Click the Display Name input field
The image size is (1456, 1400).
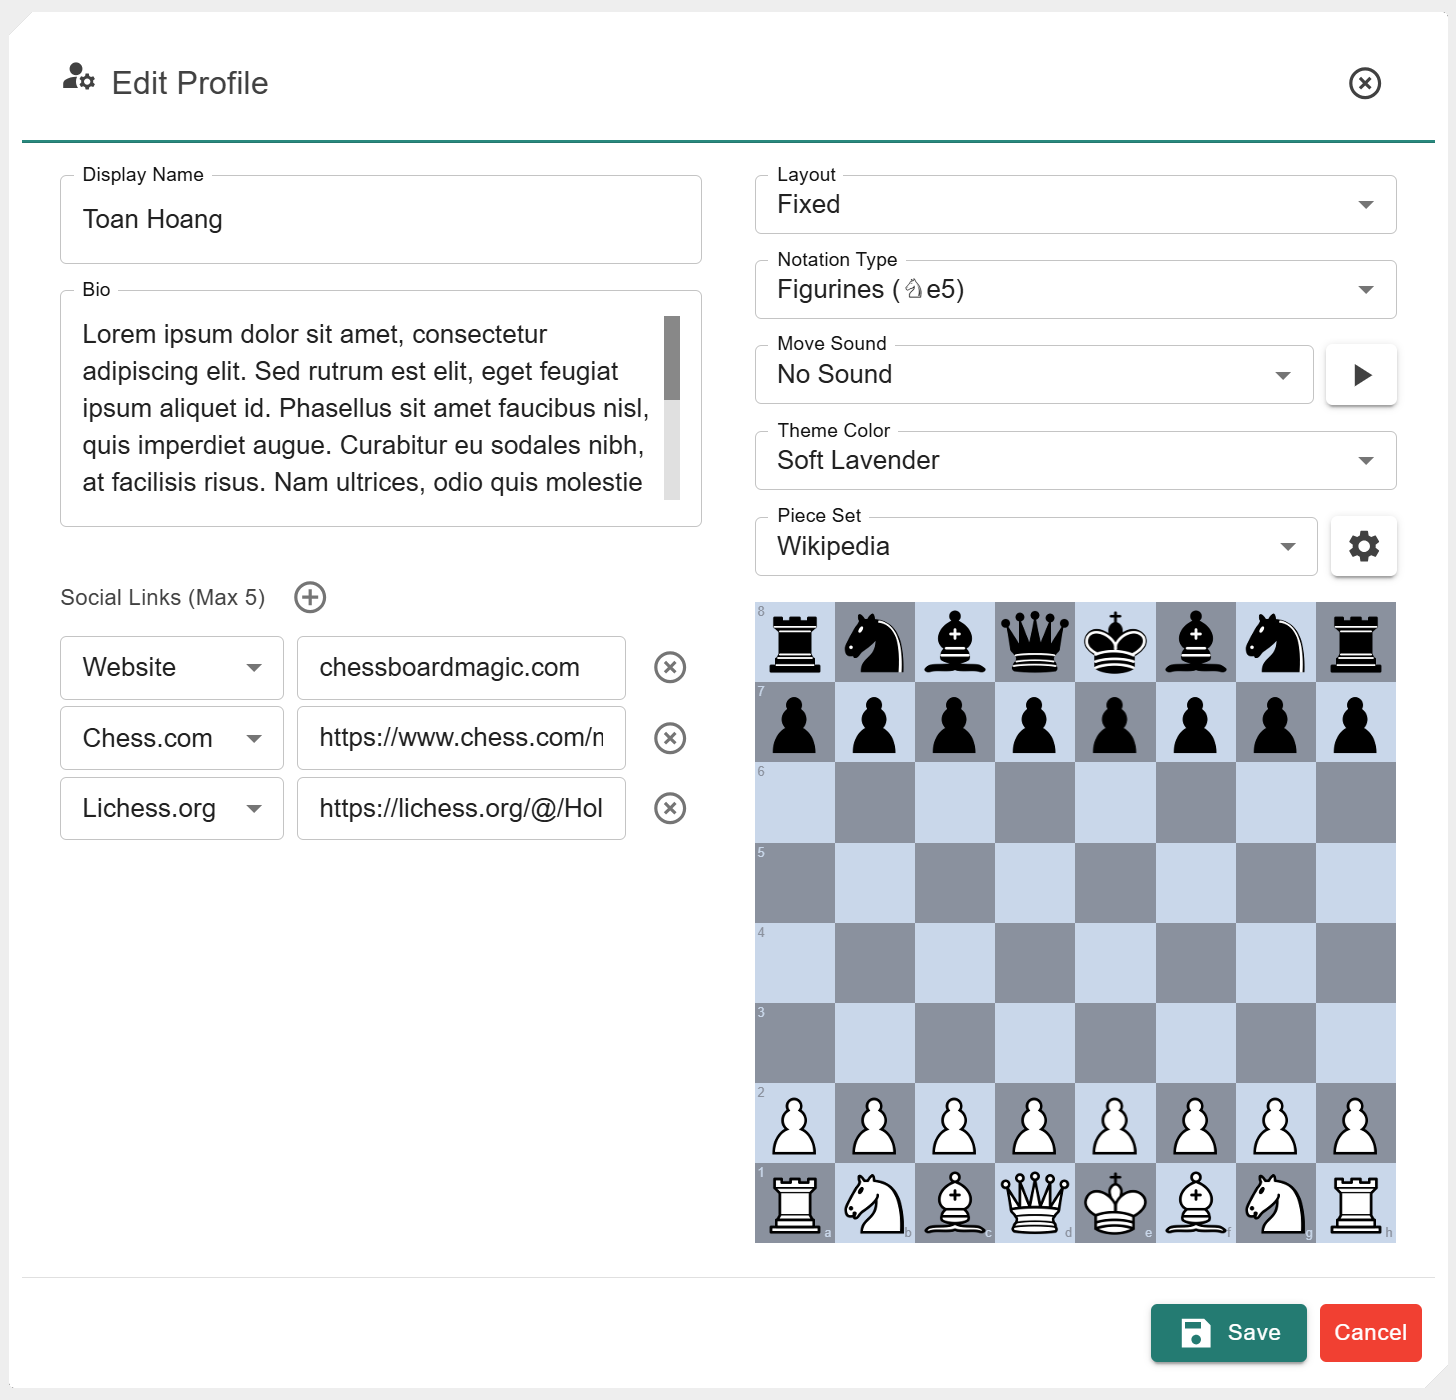tap(380, 220)
